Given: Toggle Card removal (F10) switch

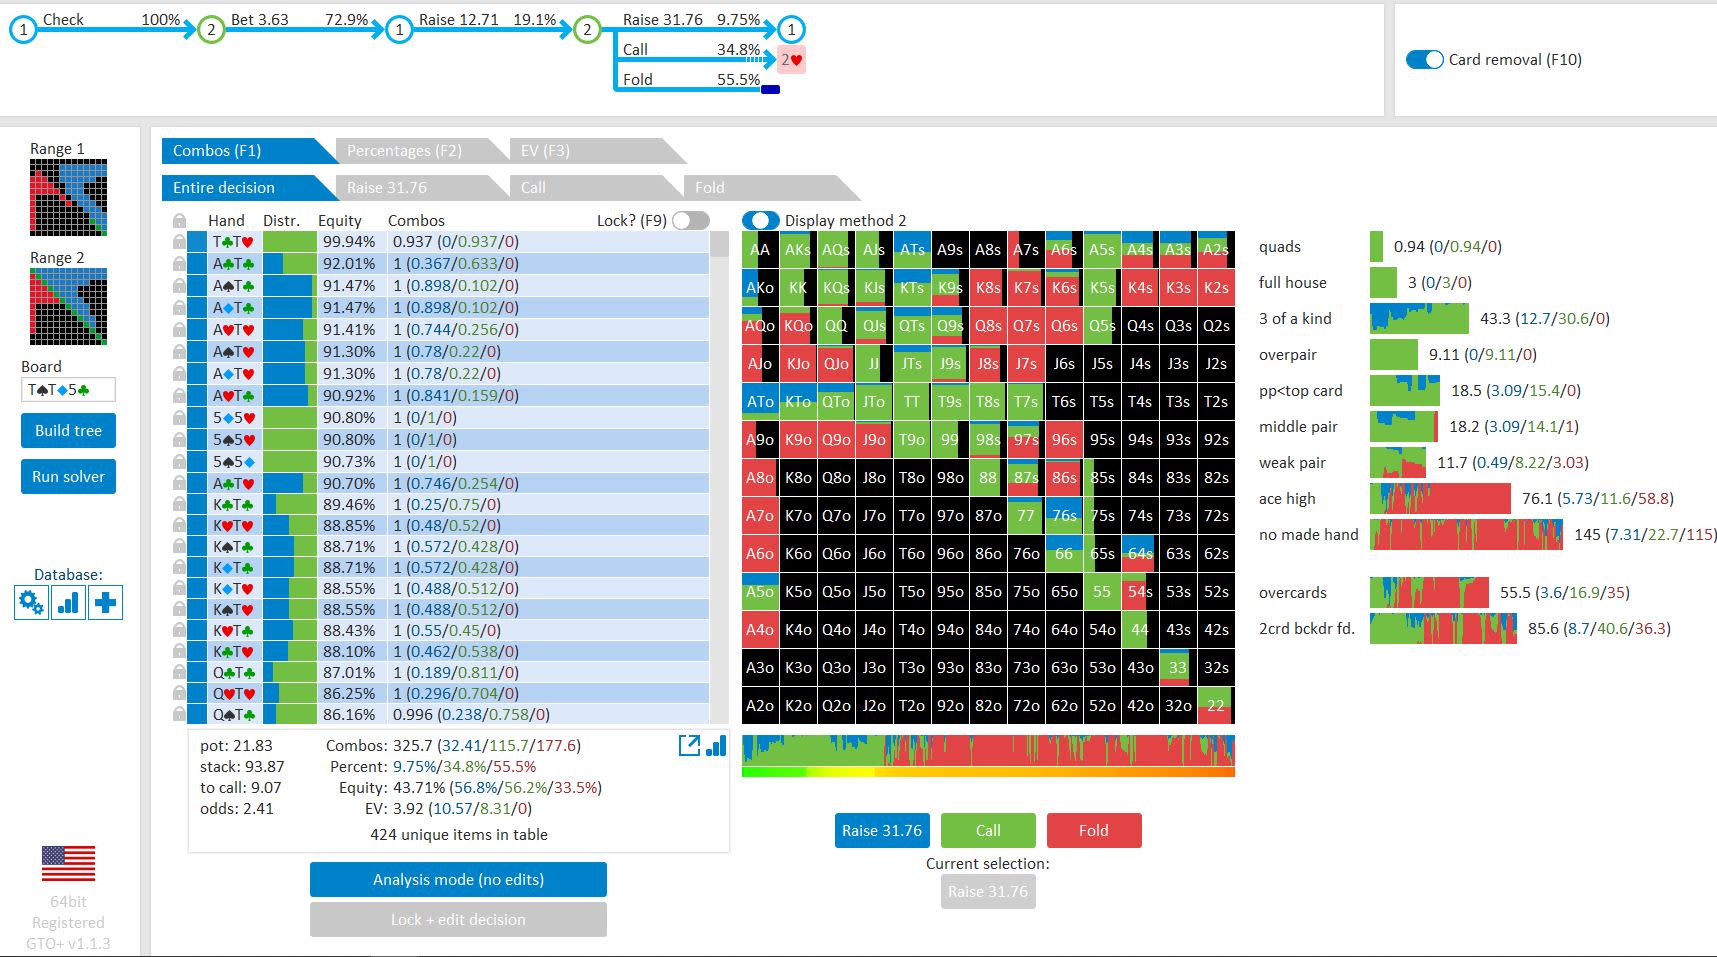Looking at the screenshot, I should 1425,59.
